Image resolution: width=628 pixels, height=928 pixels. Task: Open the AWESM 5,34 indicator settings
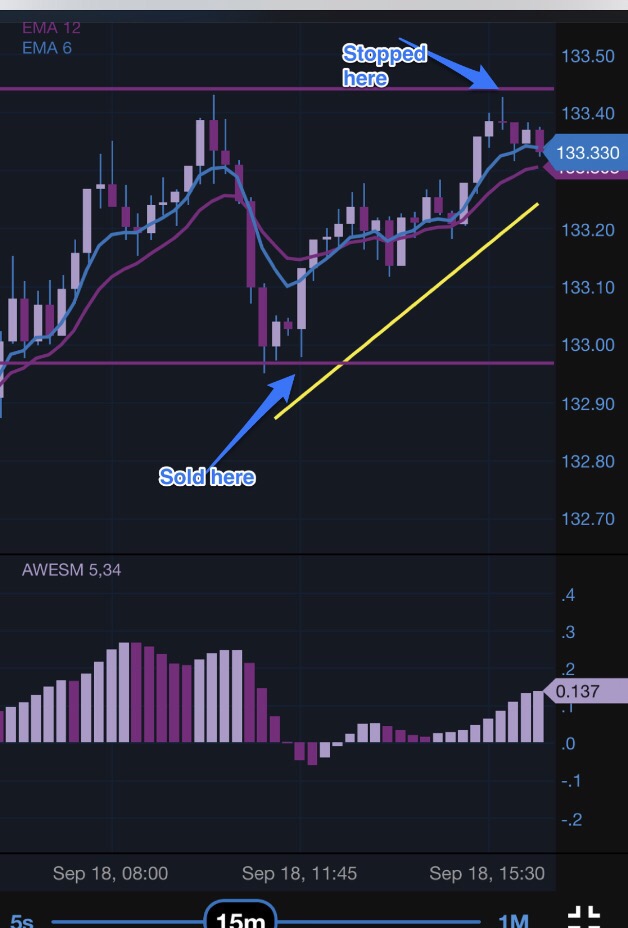coord(72,570)
